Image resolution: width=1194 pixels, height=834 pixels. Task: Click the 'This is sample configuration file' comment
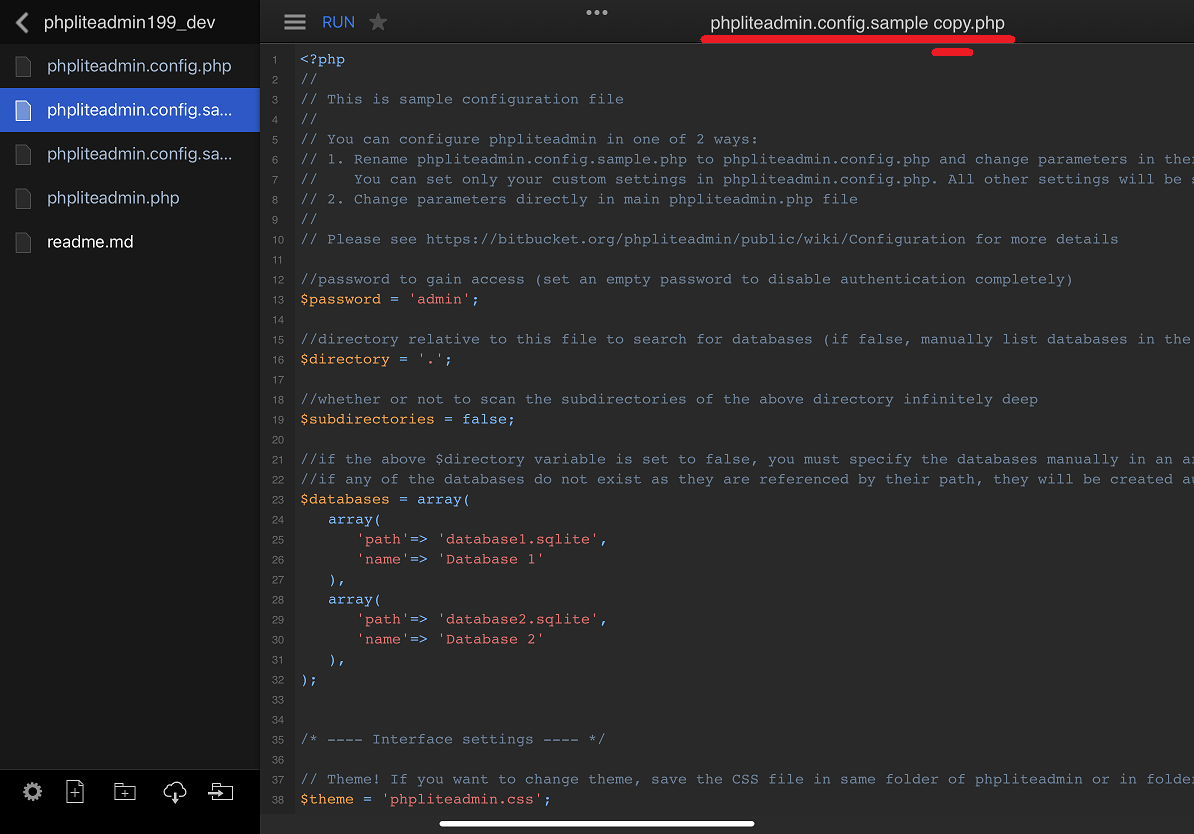(x=461, y=99)
